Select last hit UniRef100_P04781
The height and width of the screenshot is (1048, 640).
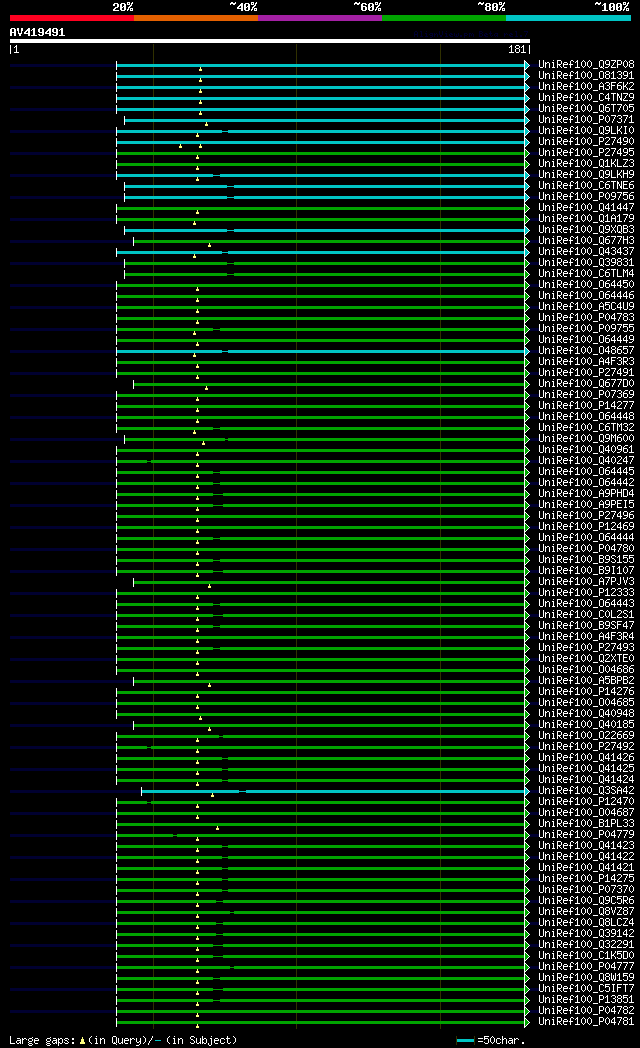coord(587,1022)
